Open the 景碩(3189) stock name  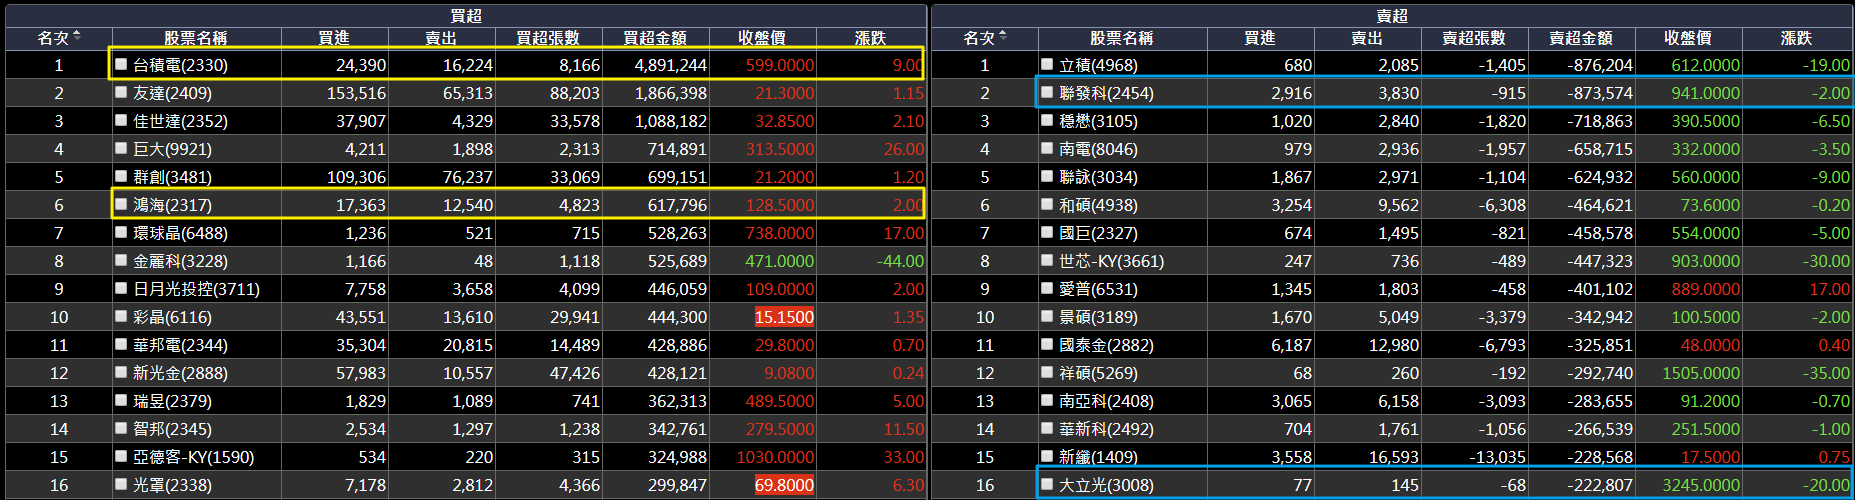1098,317
